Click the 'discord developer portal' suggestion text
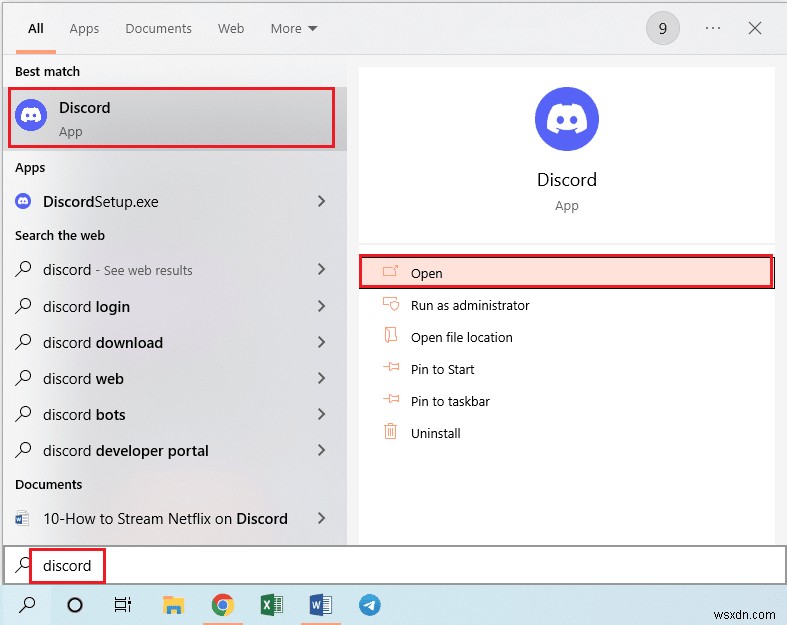787x625 pixels. [x=125, y=451]
